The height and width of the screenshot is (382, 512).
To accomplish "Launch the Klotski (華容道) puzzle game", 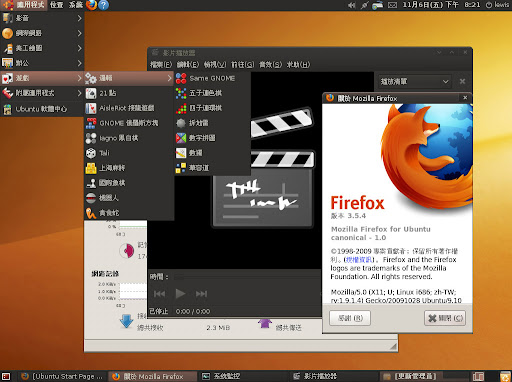I will (x=212, y=168).
